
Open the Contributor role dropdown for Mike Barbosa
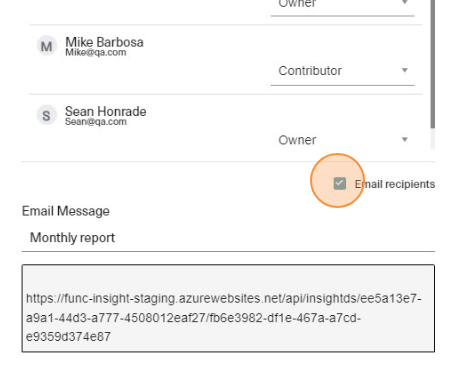(342, 71)
